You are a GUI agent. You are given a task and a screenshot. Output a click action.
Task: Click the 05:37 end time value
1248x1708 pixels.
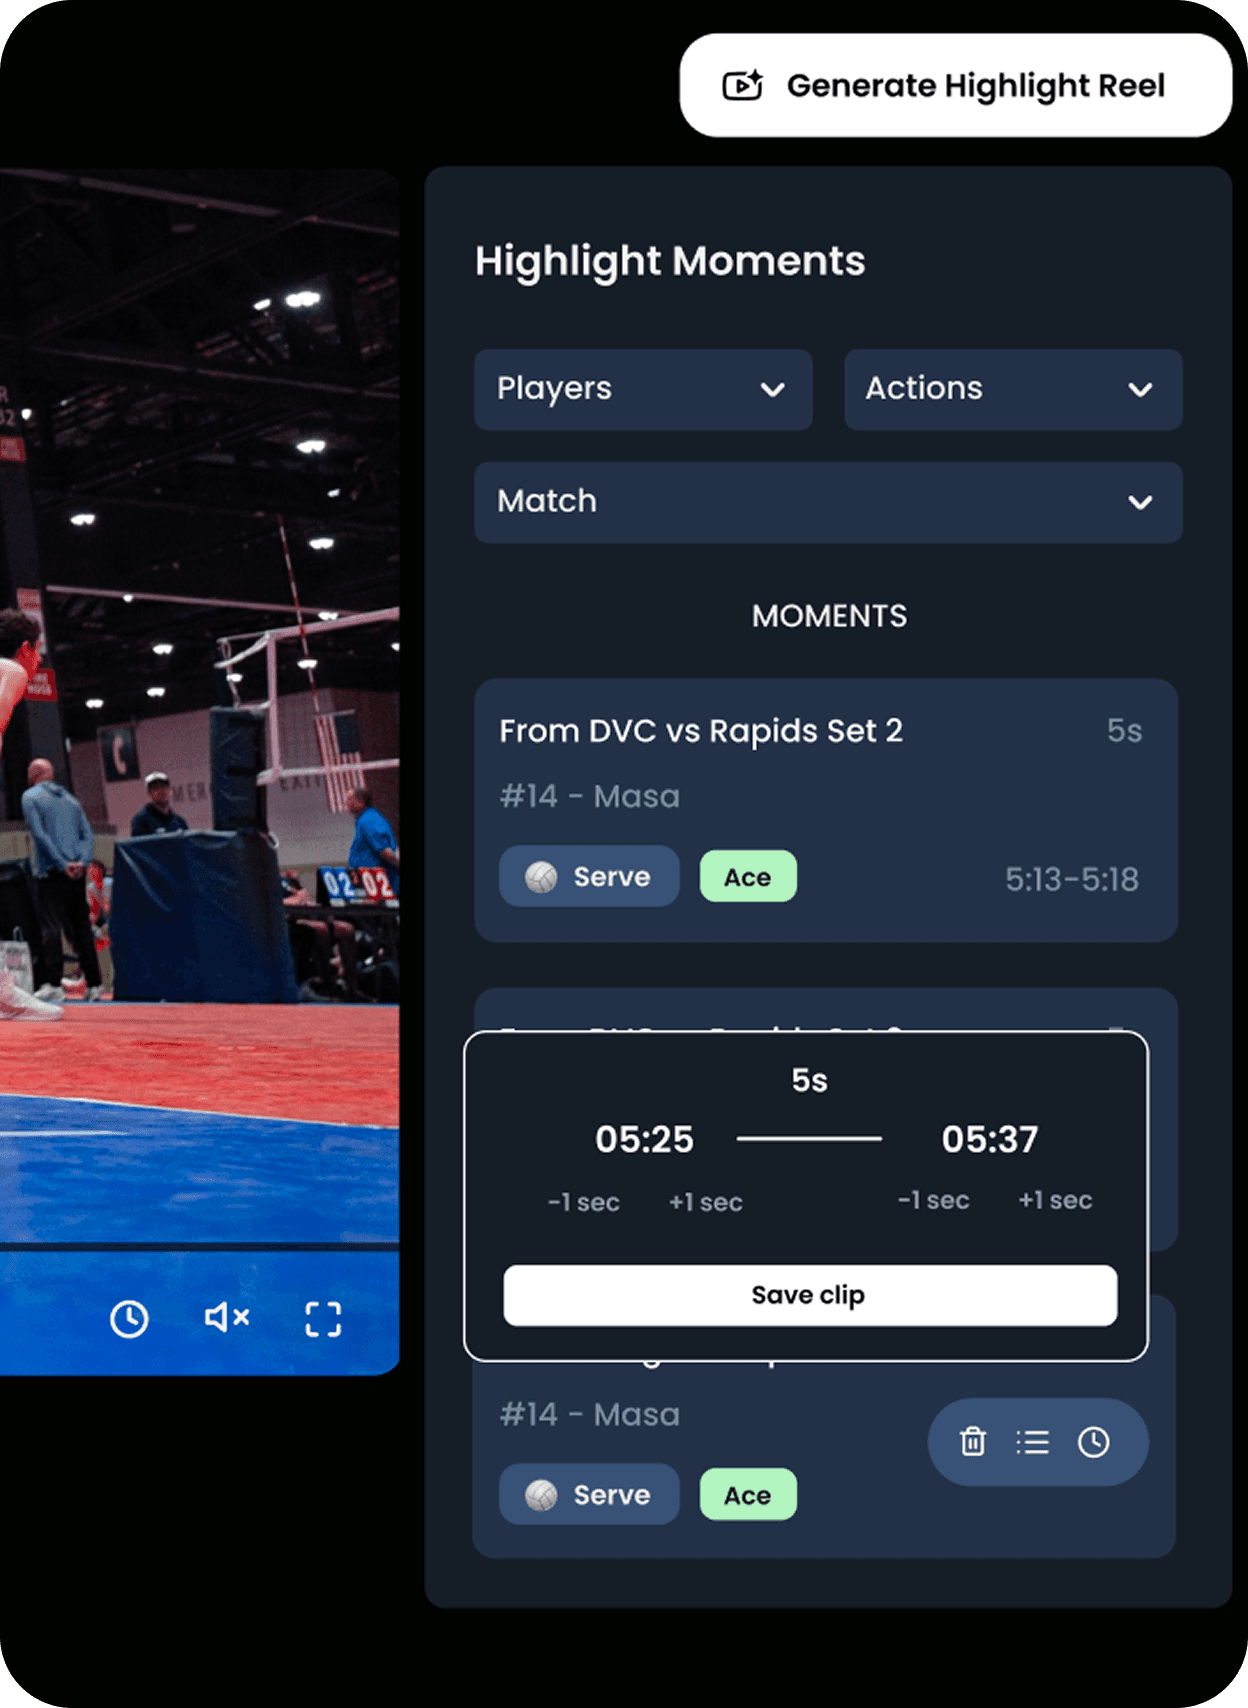pyautogui.click(x=990, y=1139)
